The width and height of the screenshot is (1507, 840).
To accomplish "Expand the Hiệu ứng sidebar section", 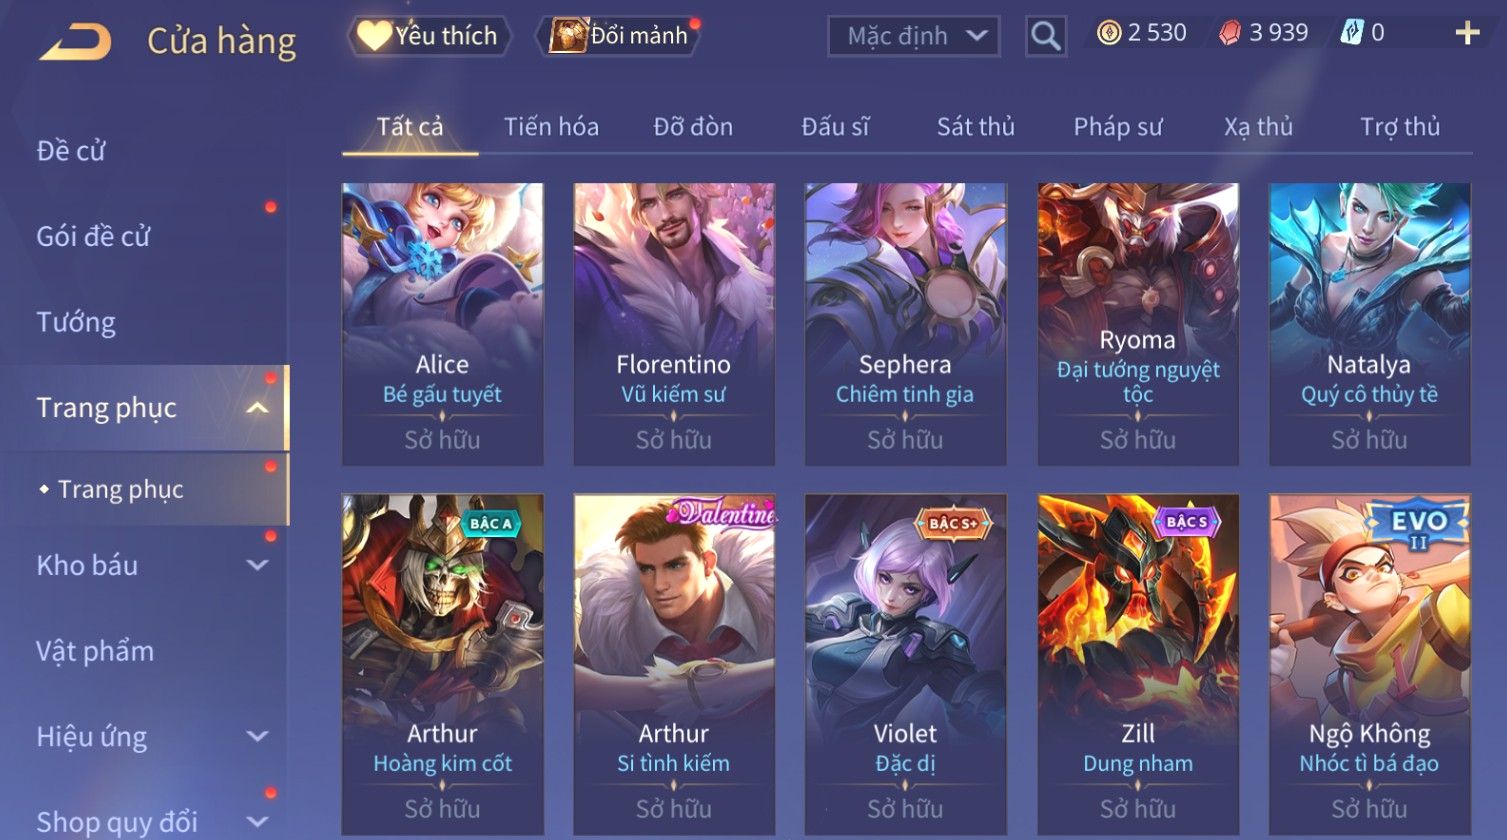I will click(257, 737).
